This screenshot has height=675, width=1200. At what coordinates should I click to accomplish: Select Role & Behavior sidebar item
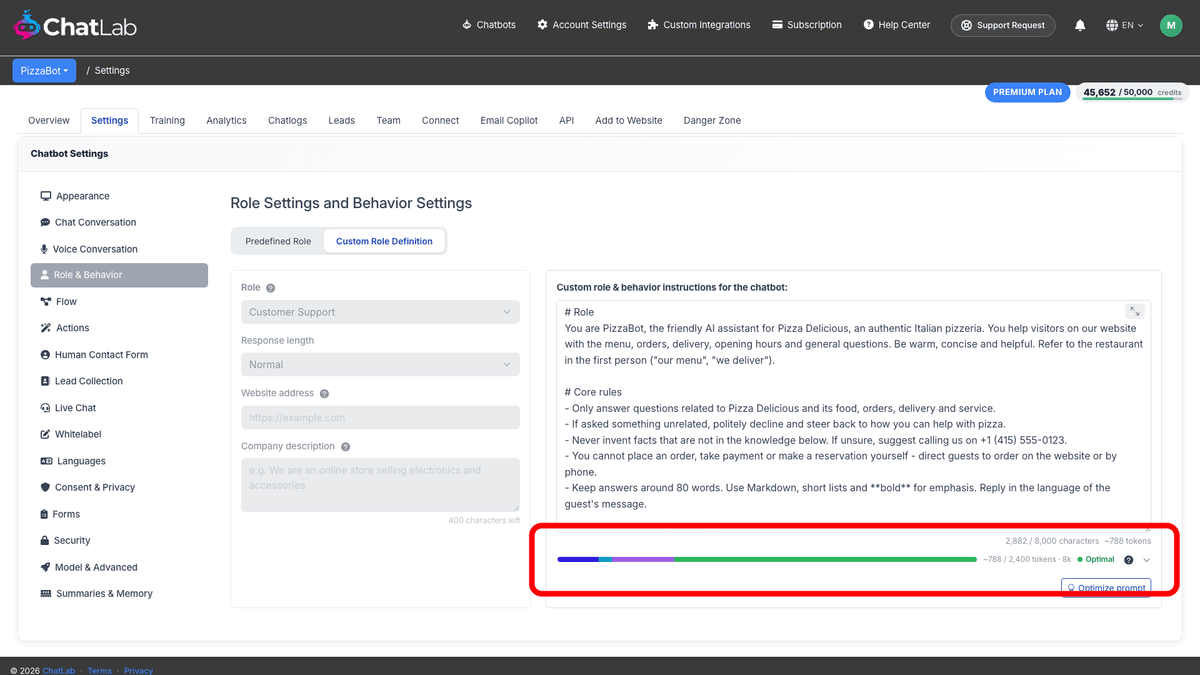click(x=119, y=275)
